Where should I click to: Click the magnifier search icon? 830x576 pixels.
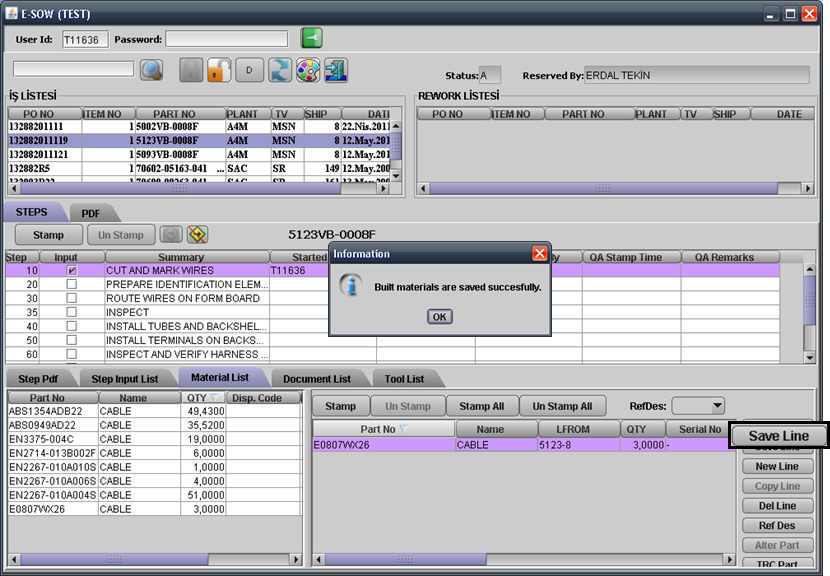(x=151, y=70)
